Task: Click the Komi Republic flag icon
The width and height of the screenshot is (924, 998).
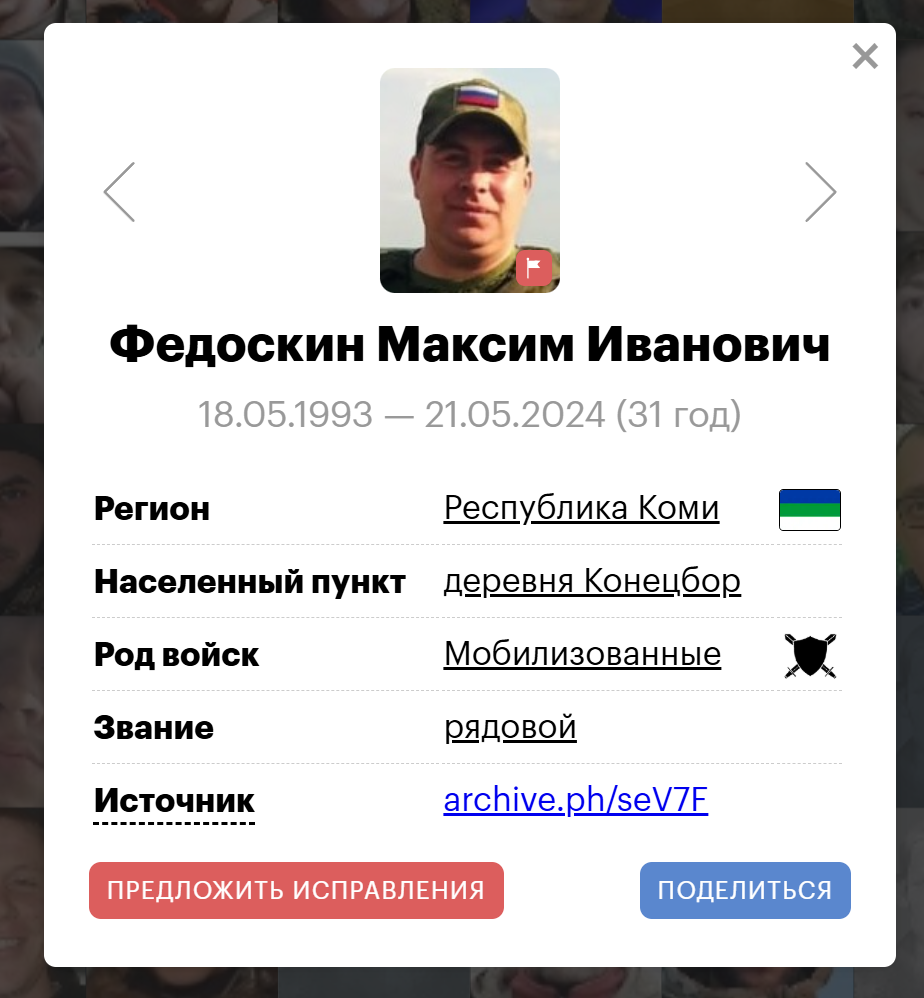Action: pos(809,509)
